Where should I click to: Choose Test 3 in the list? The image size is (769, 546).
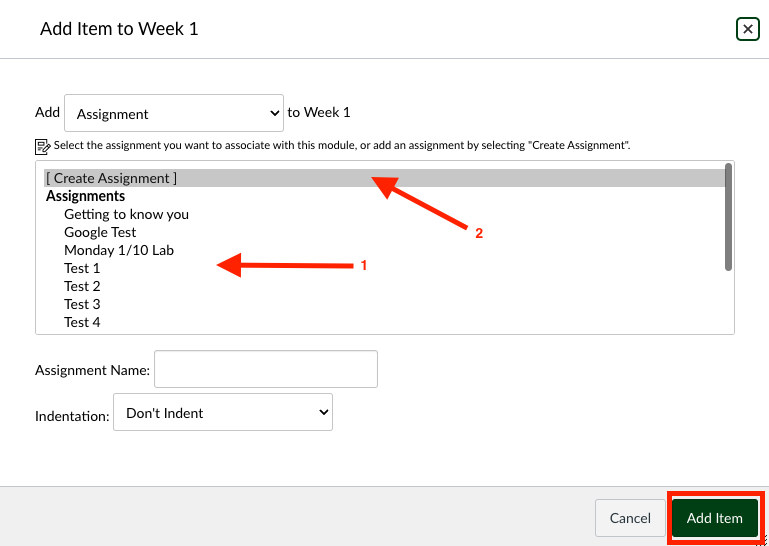[82, 304]
